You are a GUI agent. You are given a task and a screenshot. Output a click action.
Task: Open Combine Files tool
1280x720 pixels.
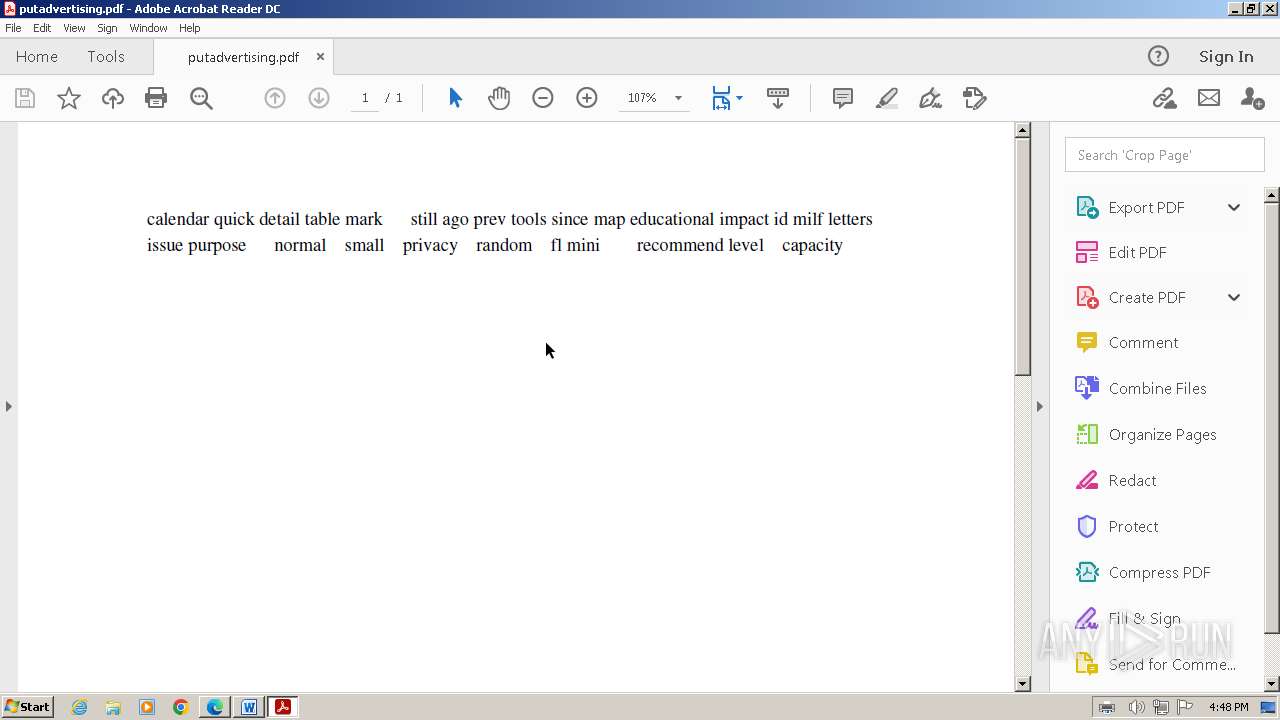coord(1157,388)
